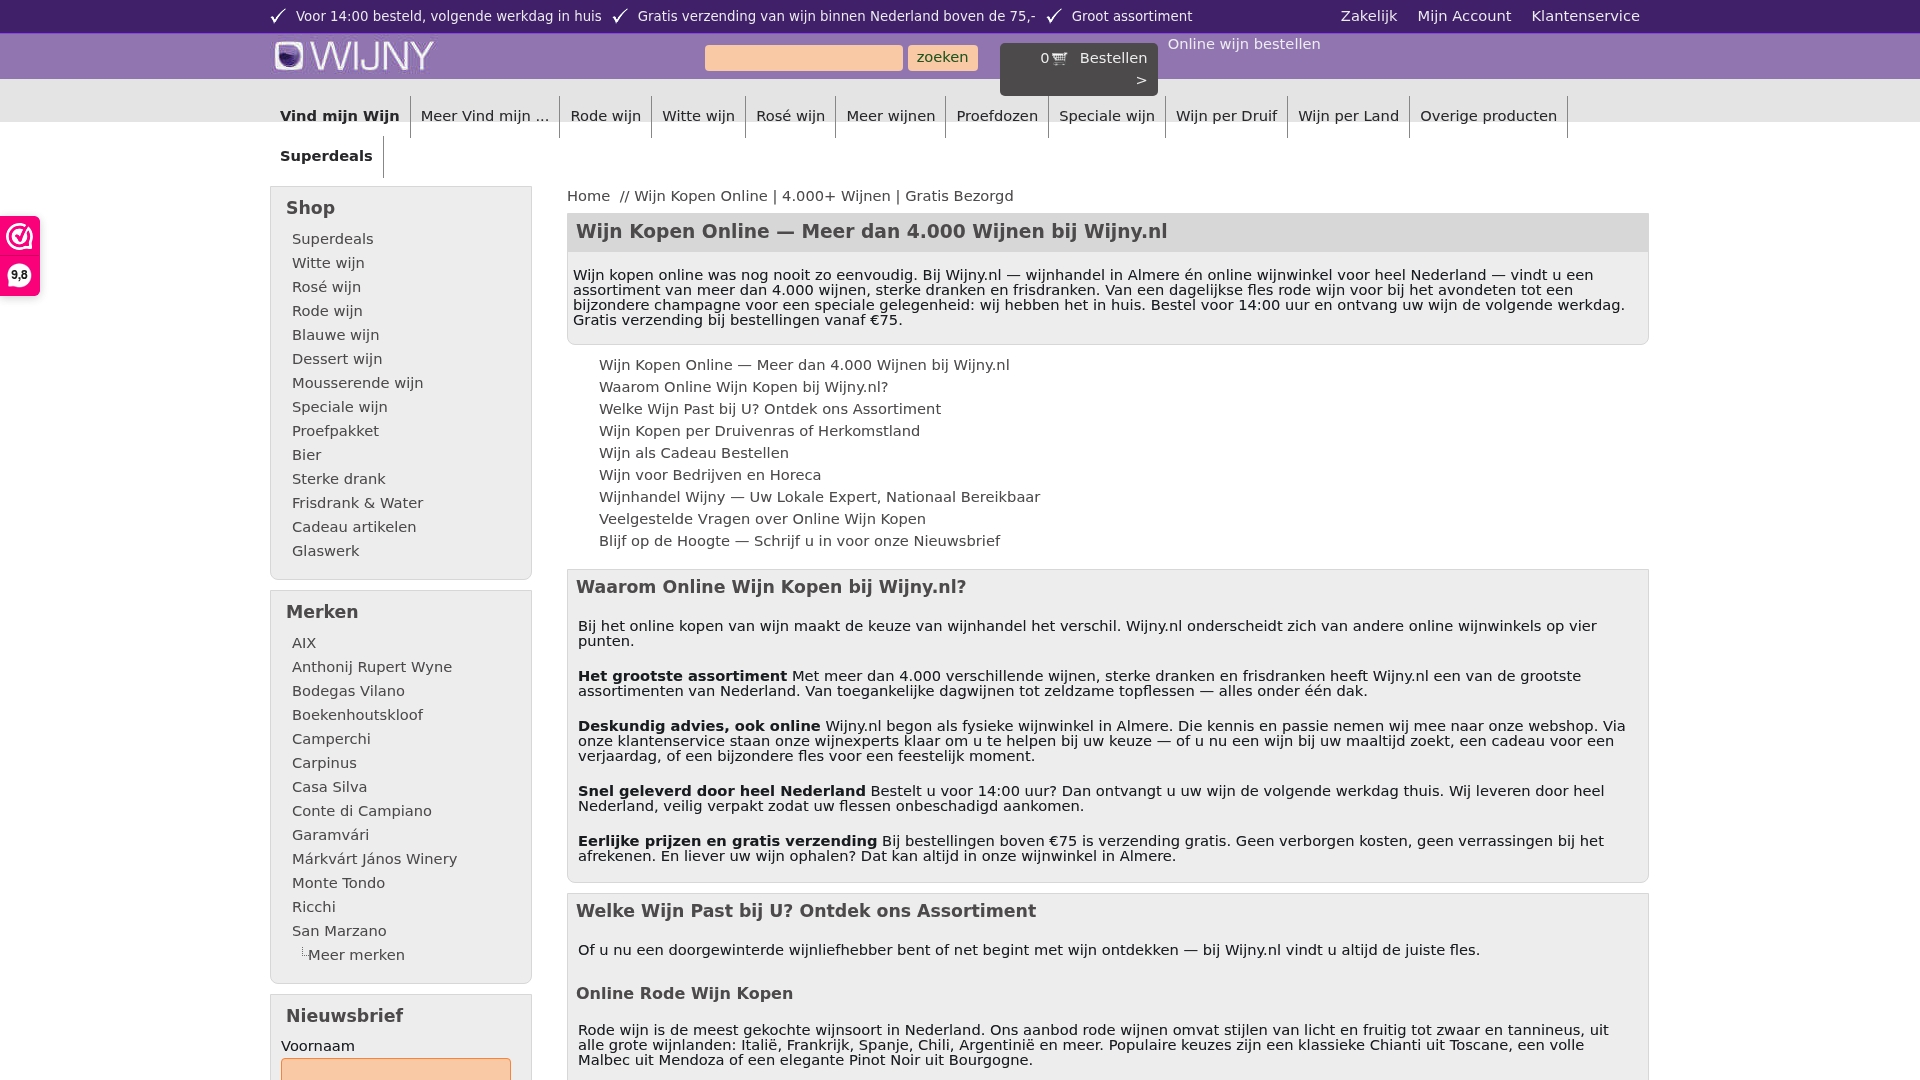1920x1080 pixels.
Task: Select the Márkvárt János Winery brand
Action: click(x=374, y=859)
